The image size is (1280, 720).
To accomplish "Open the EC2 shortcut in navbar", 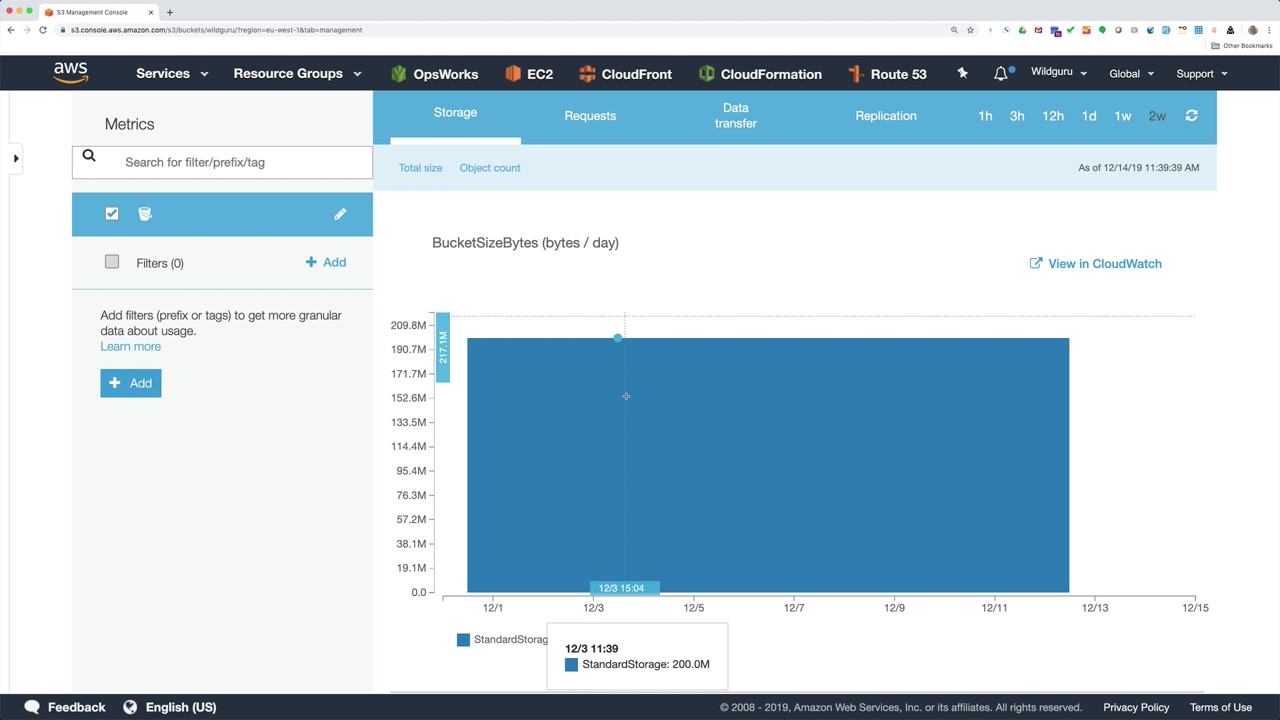I will [529, 74].
